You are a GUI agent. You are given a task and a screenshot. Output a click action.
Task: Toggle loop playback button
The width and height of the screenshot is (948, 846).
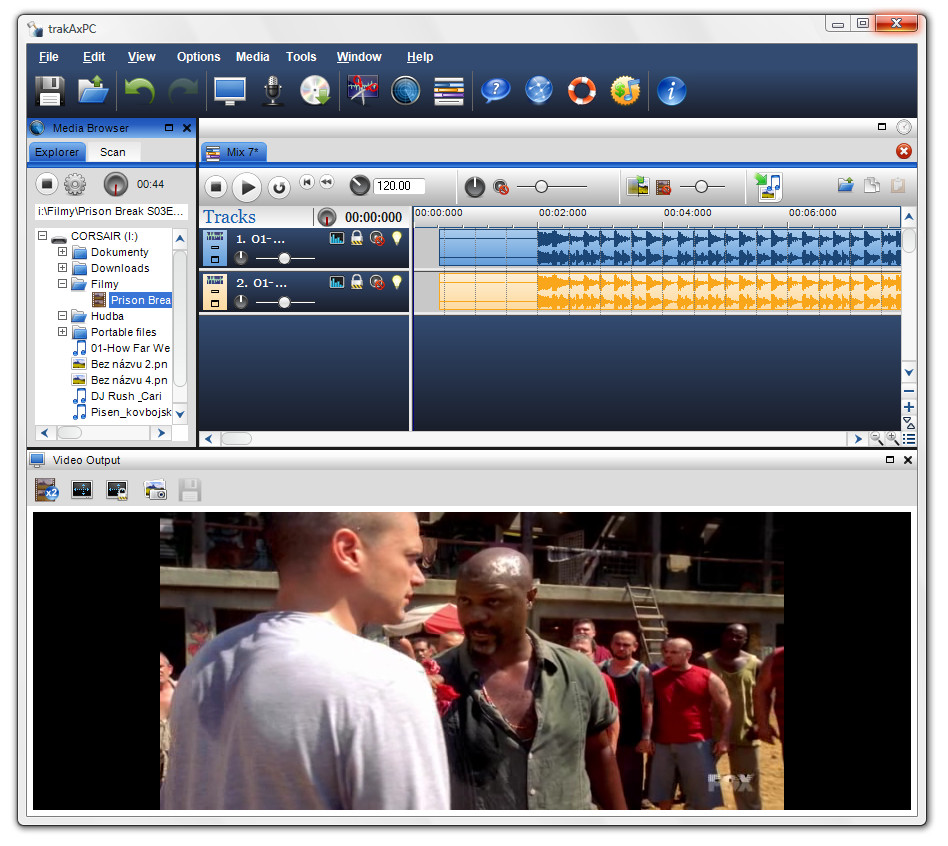click(x=279, y=187)
